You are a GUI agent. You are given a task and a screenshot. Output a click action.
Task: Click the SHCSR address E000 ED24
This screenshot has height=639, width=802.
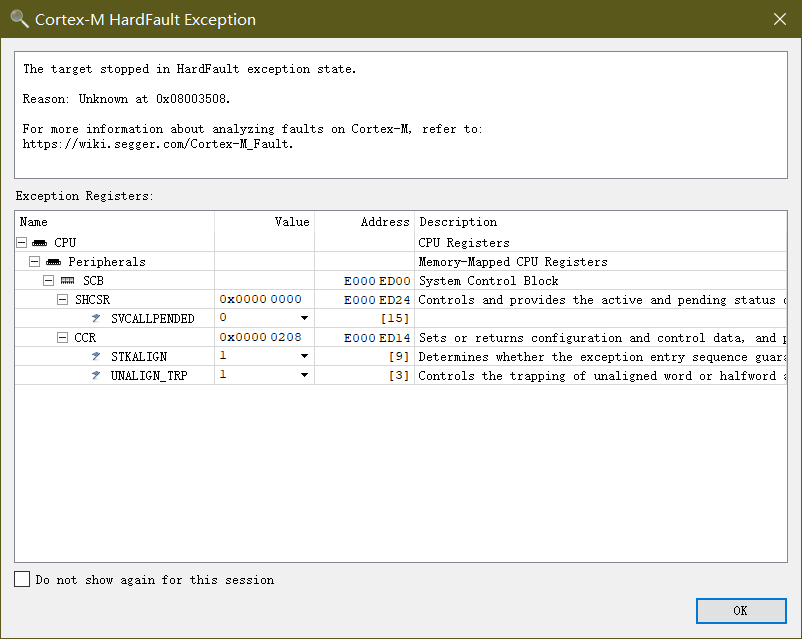(x=377, y=300)
